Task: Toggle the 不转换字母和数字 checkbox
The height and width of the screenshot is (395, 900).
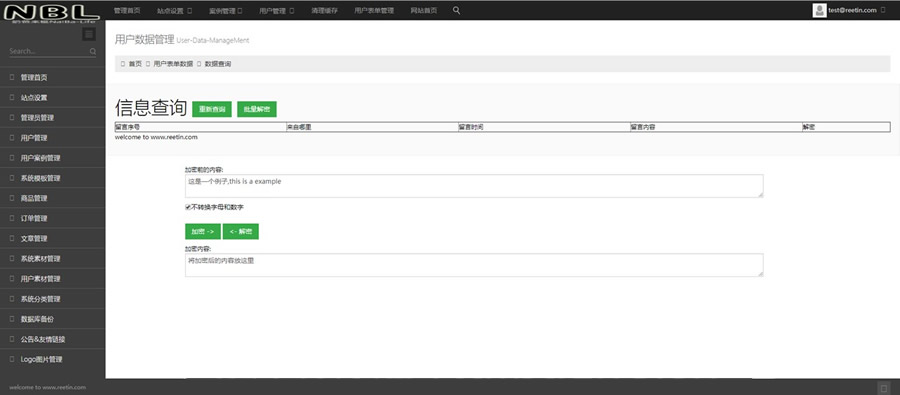Action: [188, 207]
